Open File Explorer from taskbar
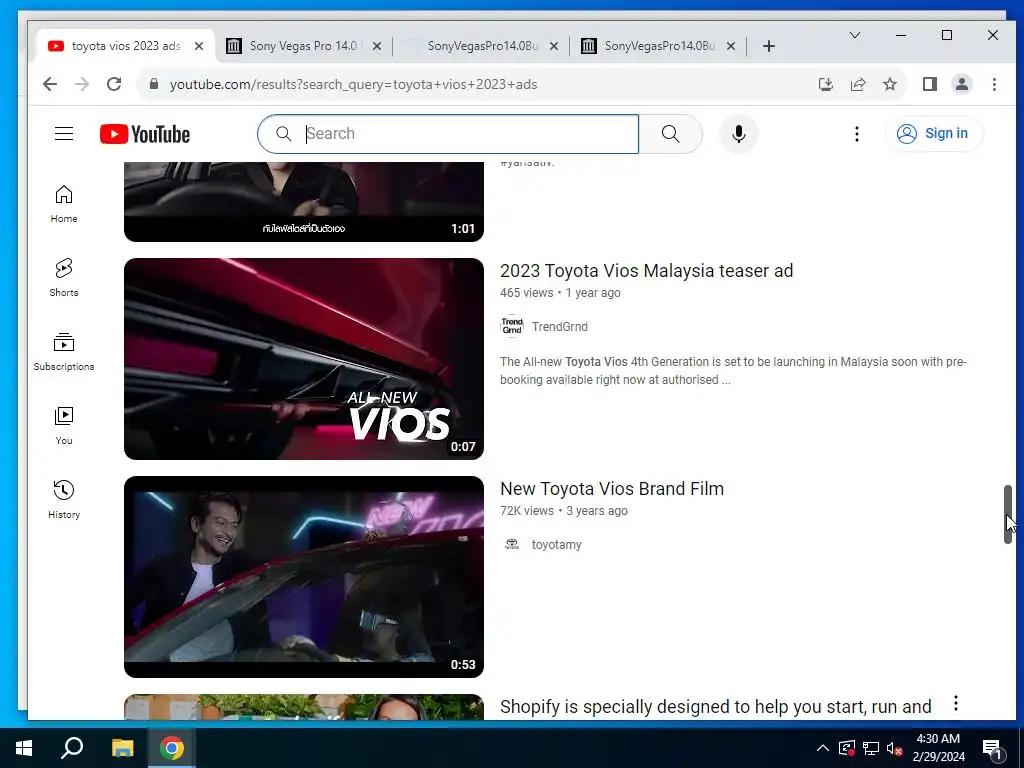This screenshot has width=1024, height=768. [122, 748]
